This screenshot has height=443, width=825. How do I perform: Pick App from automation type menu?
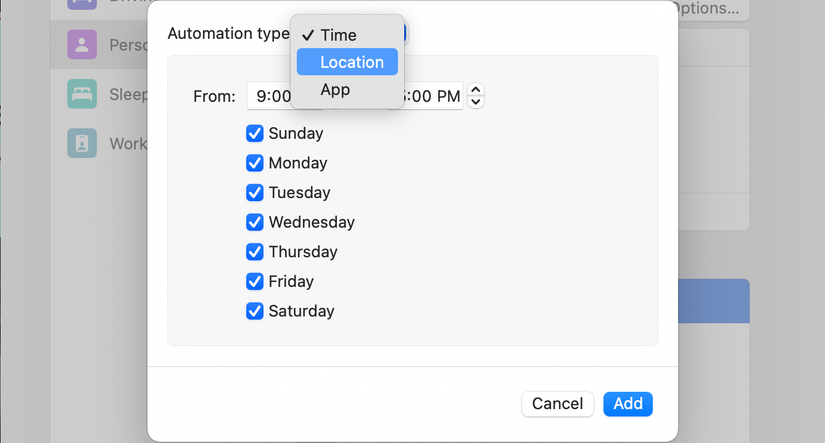(347, 89)
